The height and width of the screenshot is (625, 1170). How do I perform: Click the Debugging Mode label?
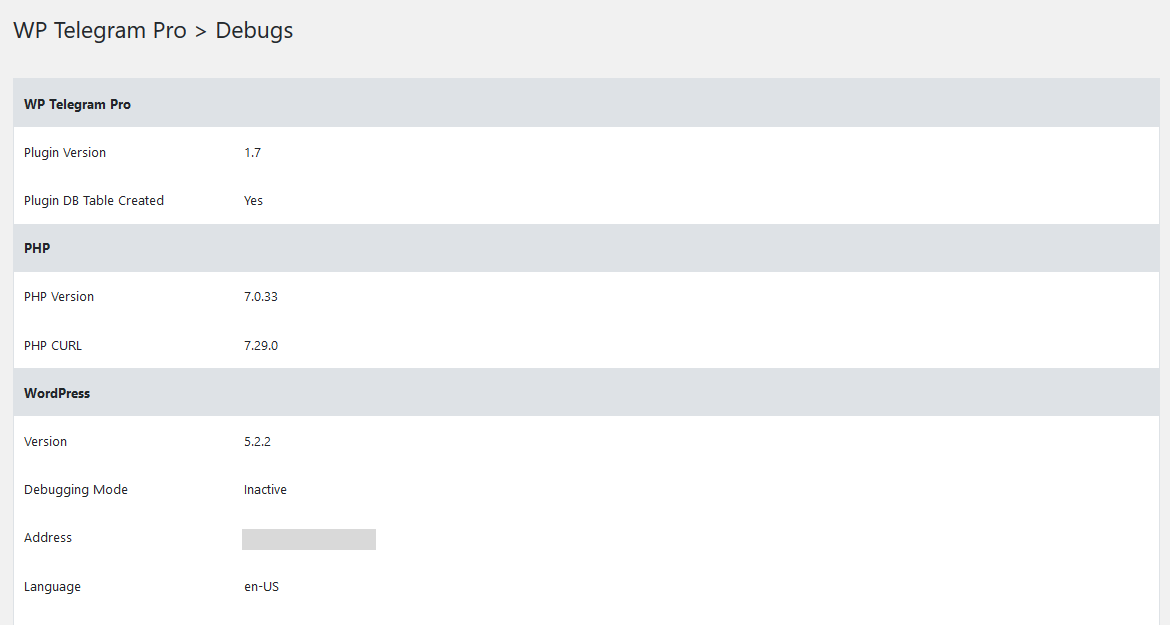coord(76,490)
